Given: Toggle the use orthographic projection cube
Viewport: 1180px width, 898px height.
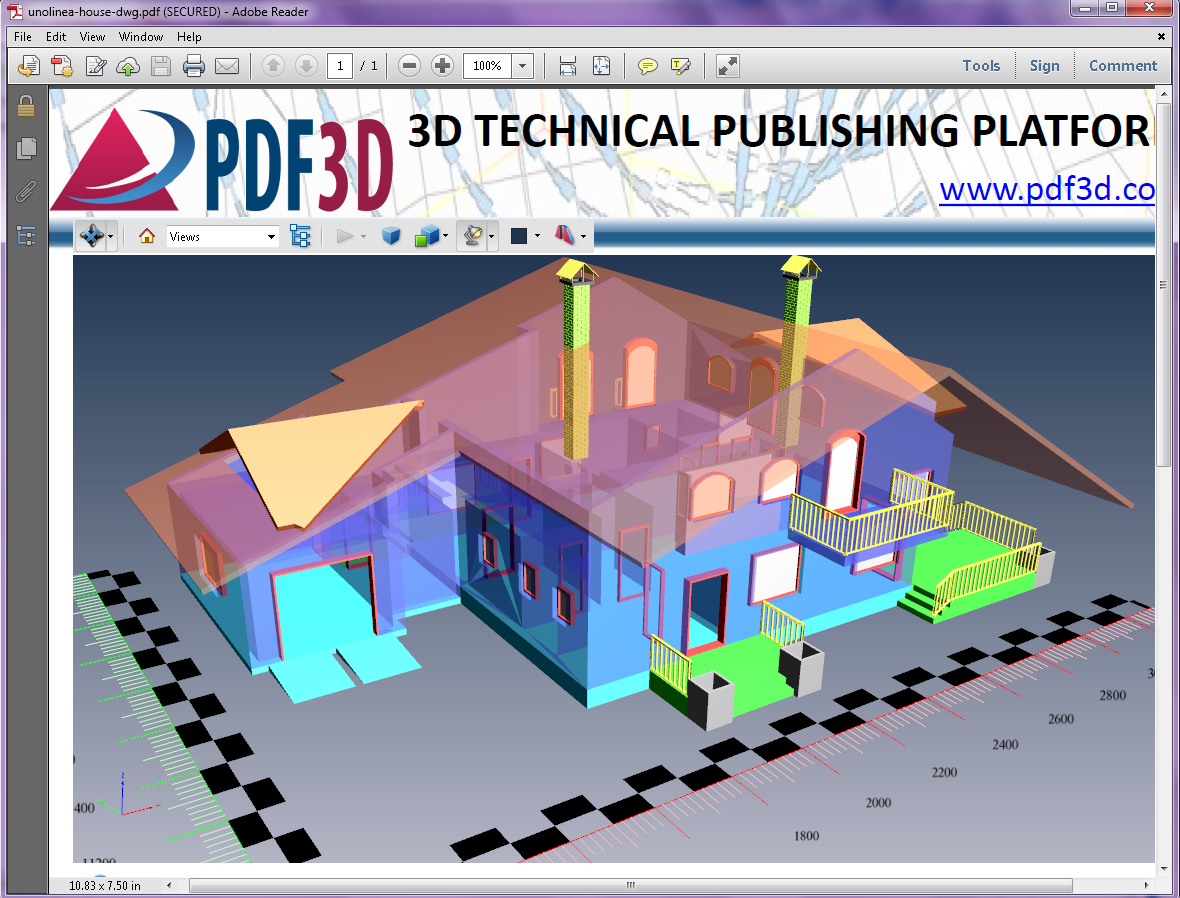Looking at the screenshot, I should 391,236.
